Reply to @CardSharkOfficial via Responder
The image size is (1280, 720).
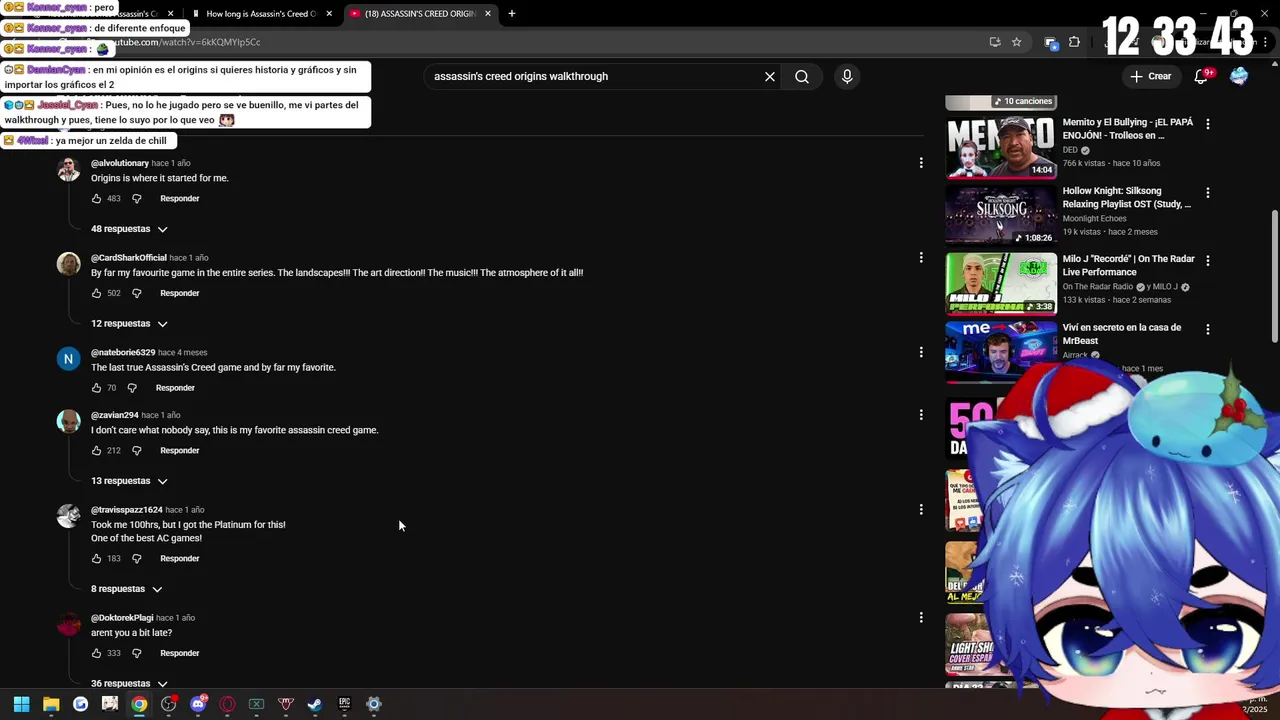(x=180, y=294)
